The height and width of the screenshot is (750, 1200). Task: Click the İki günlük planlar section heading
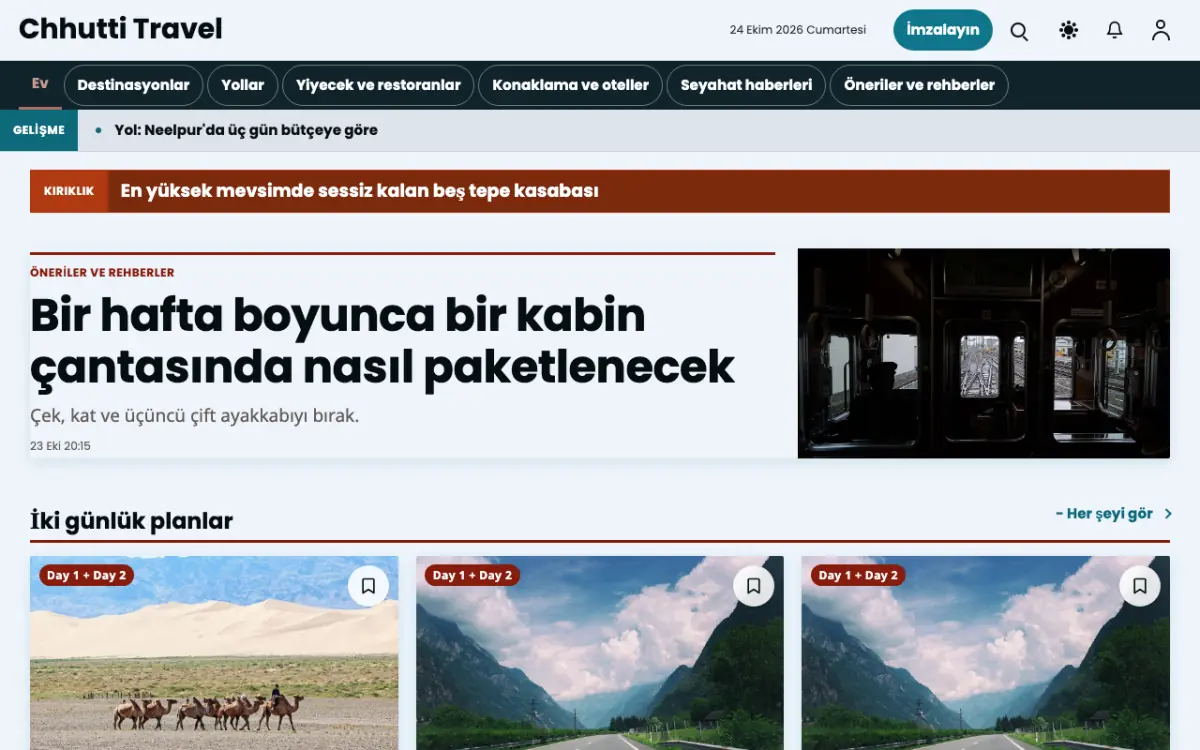click(131, 521)
